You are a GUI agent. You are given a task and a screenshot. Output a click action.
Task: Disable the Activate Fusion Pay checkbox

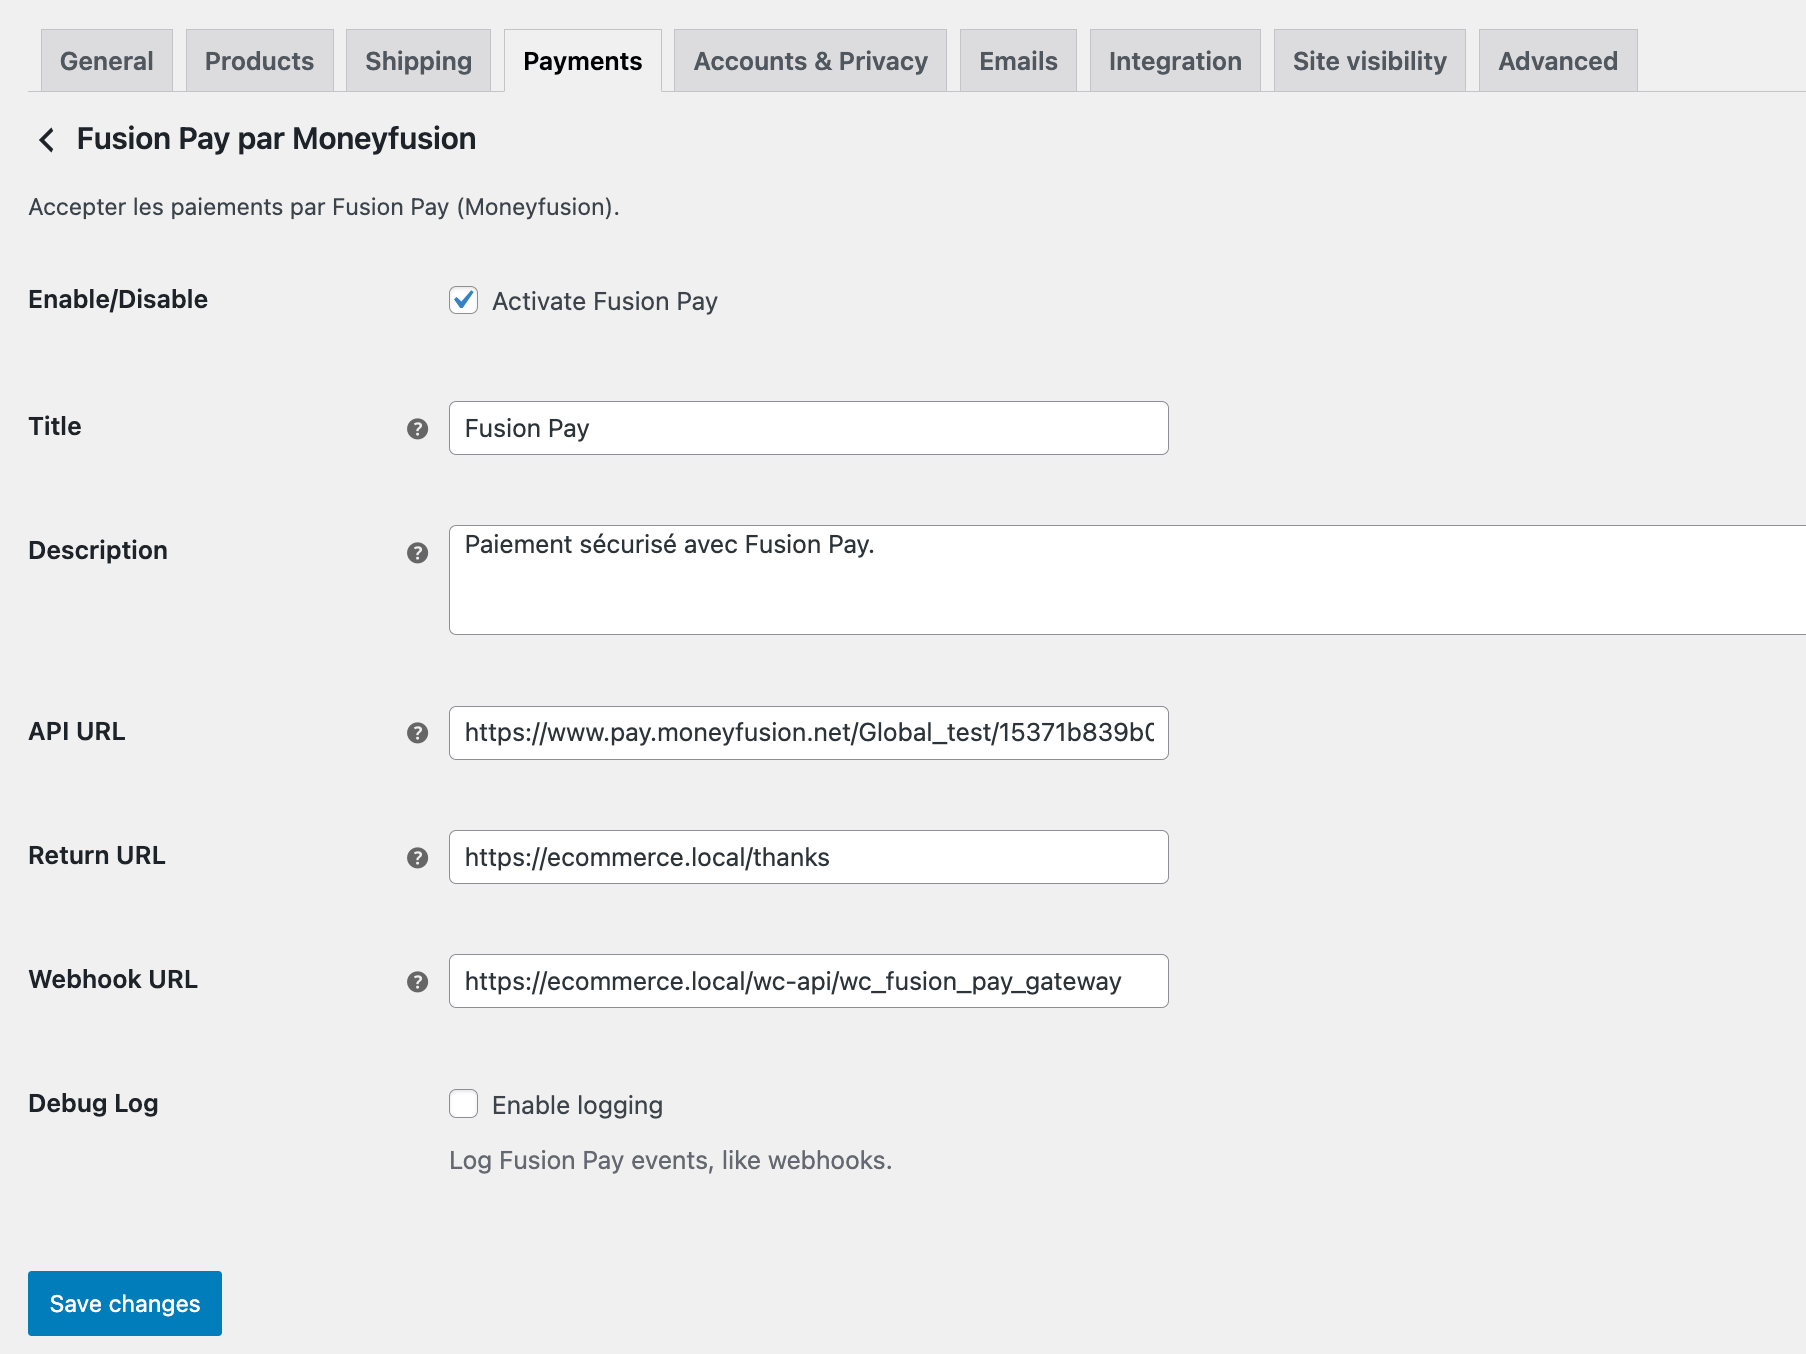(x=463, y=301)
